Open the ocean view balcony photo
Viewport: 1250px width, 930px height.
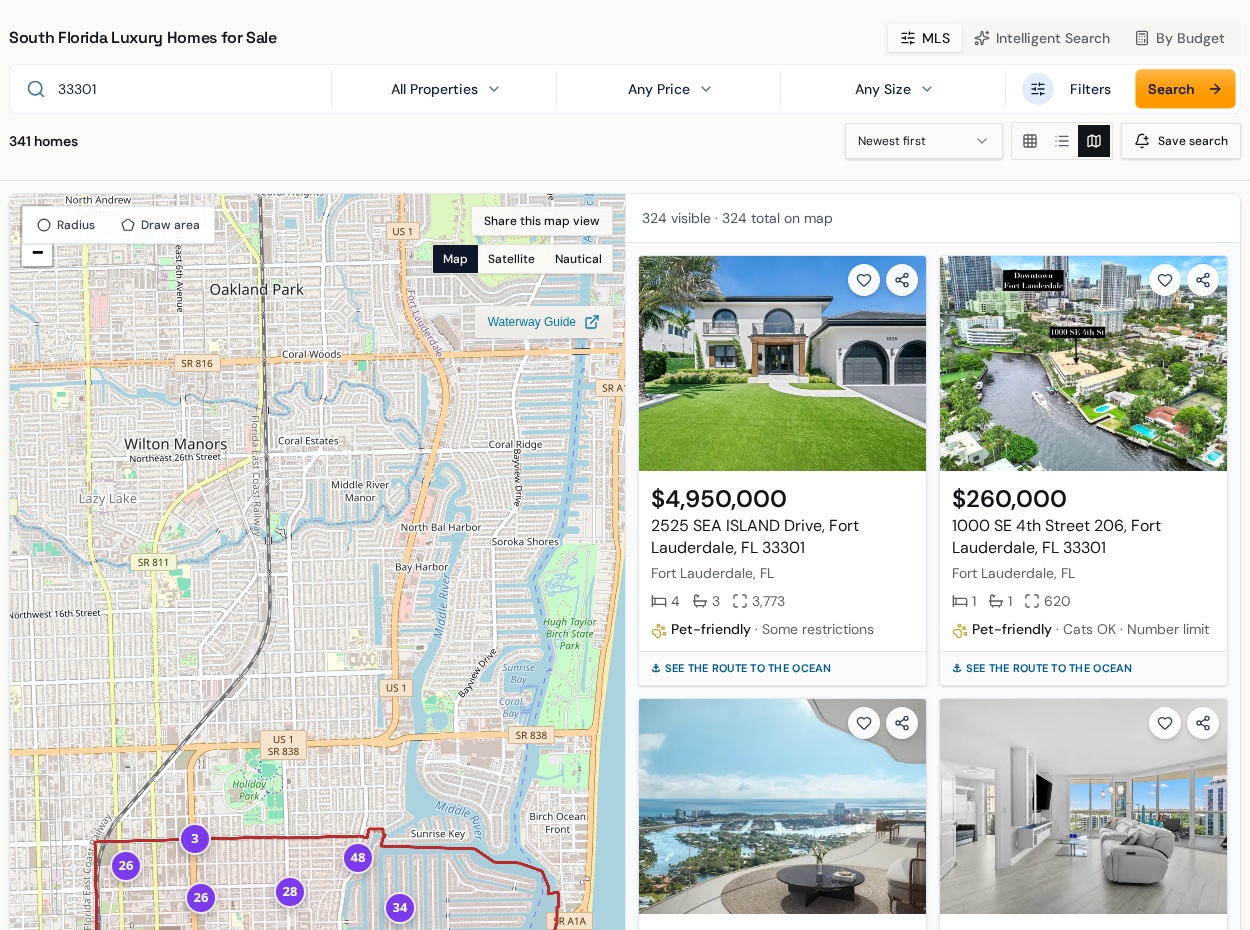click(x=782, y=806)
